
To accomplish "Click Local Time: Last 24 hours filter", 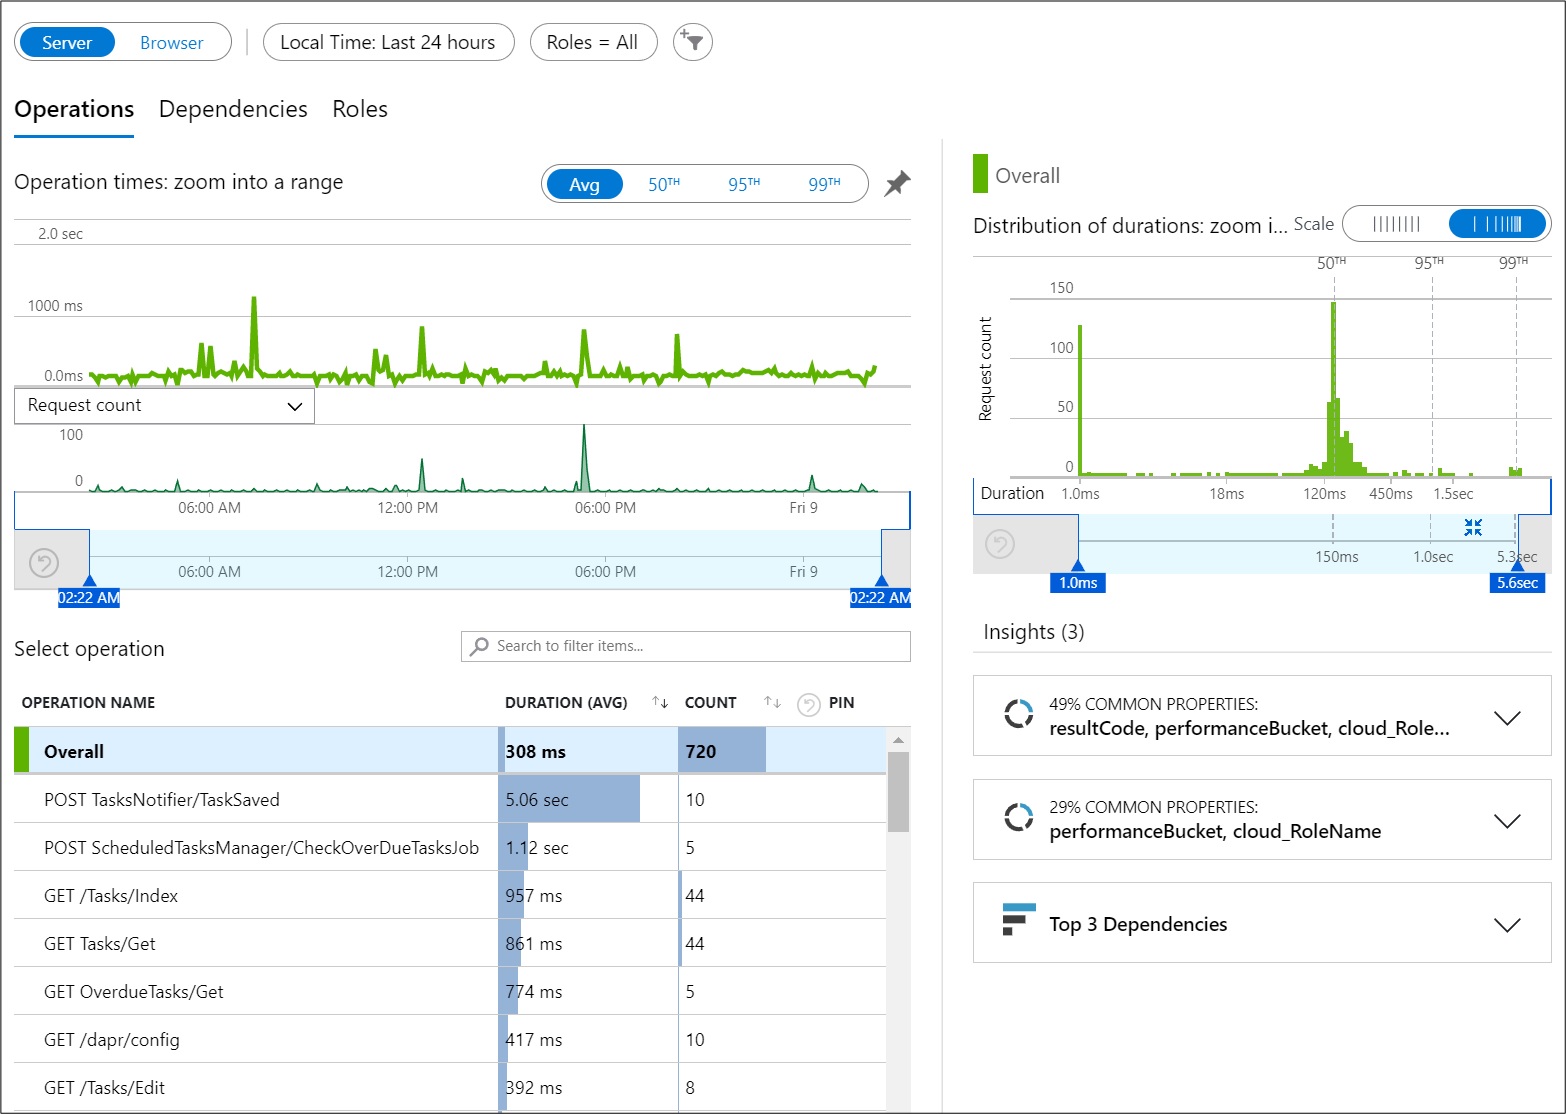I will [388, 43].
